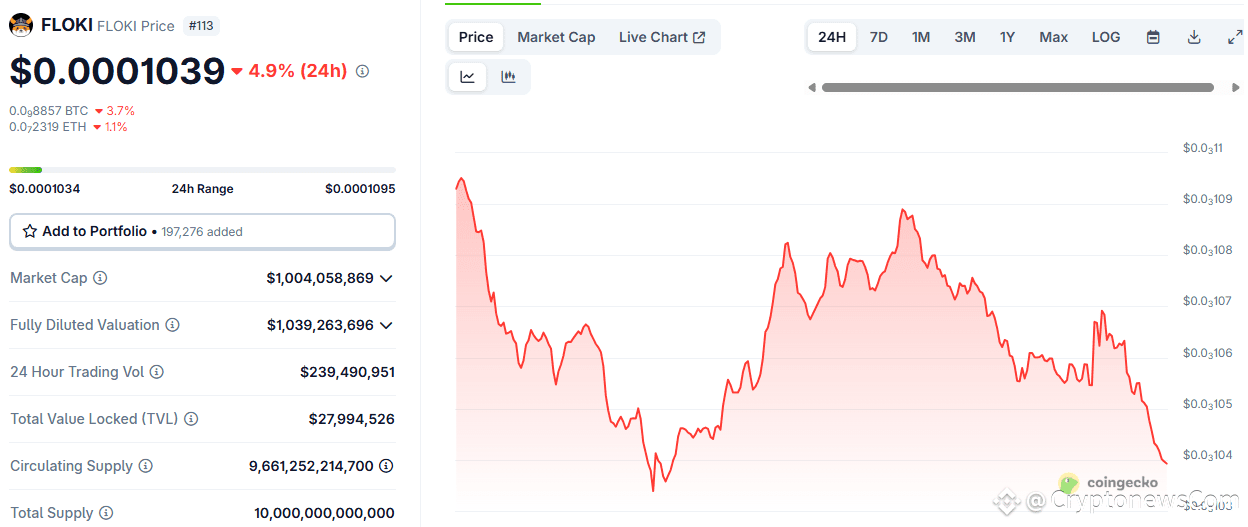Switch to line chart view icon
Image resolution: width=1248 pixels, height=527 pixels.
(468, 77)
